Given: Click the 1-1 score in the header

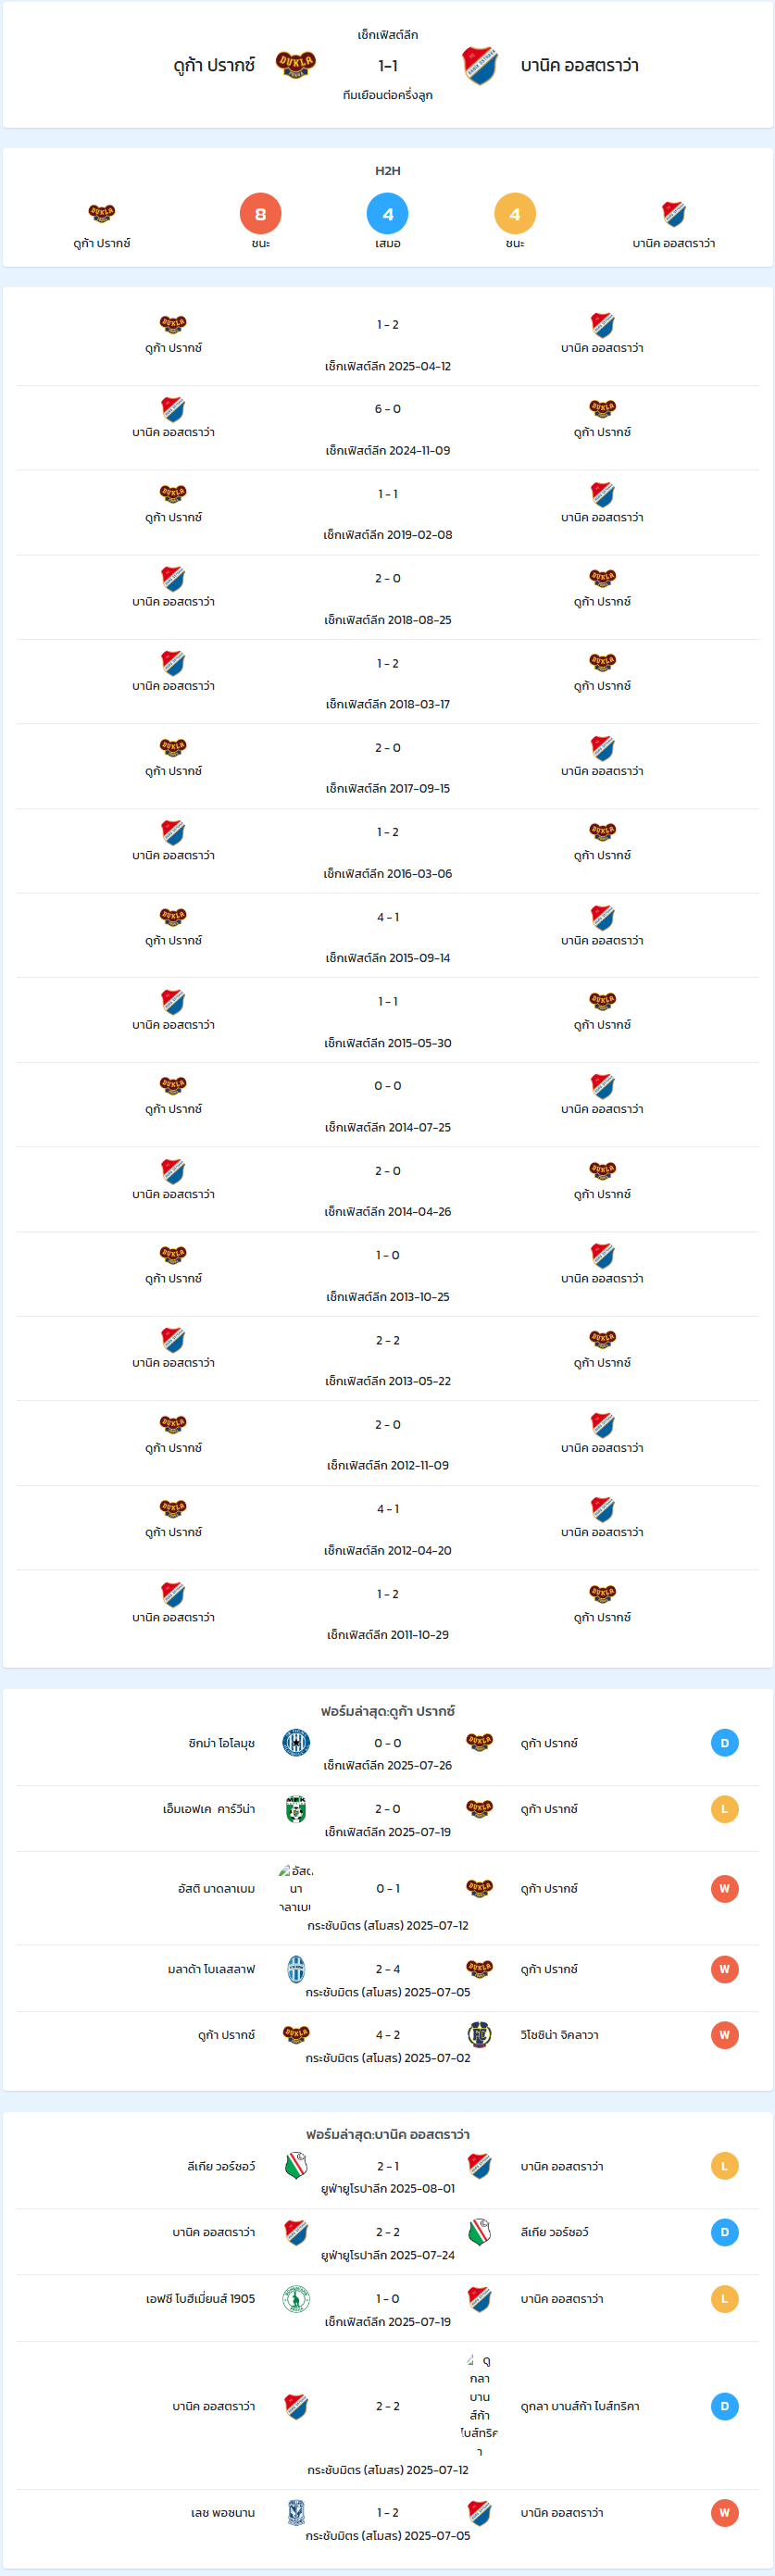Looking at the screenshot, I should [388, 66].
